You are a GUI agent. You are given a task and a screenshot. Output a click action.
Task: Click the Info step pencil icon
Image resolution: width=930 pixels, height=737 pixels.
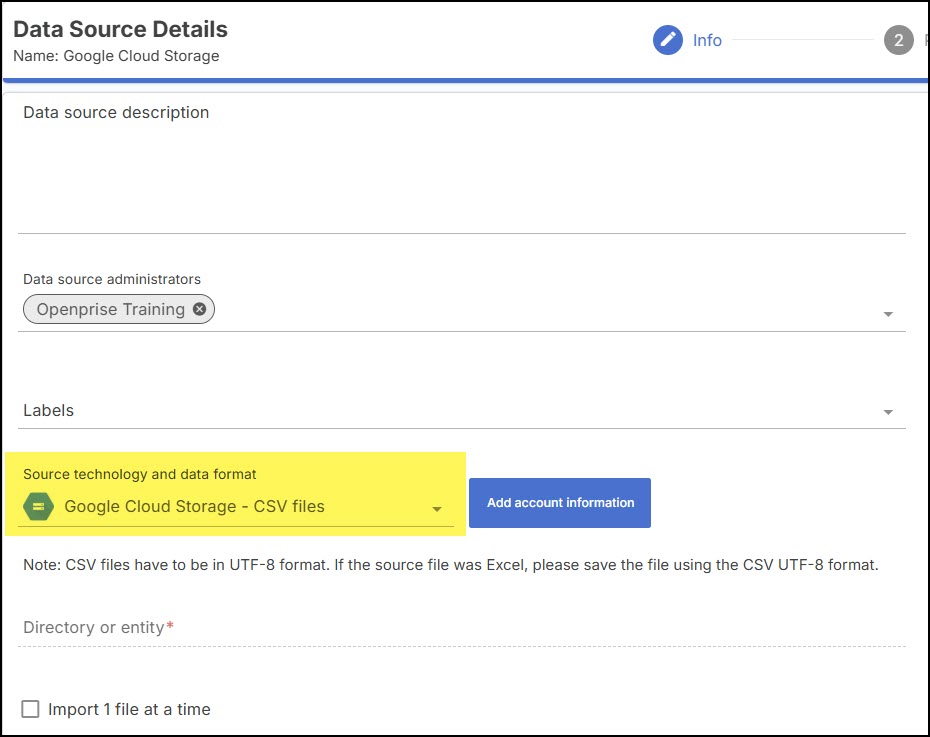click(668, 40)
